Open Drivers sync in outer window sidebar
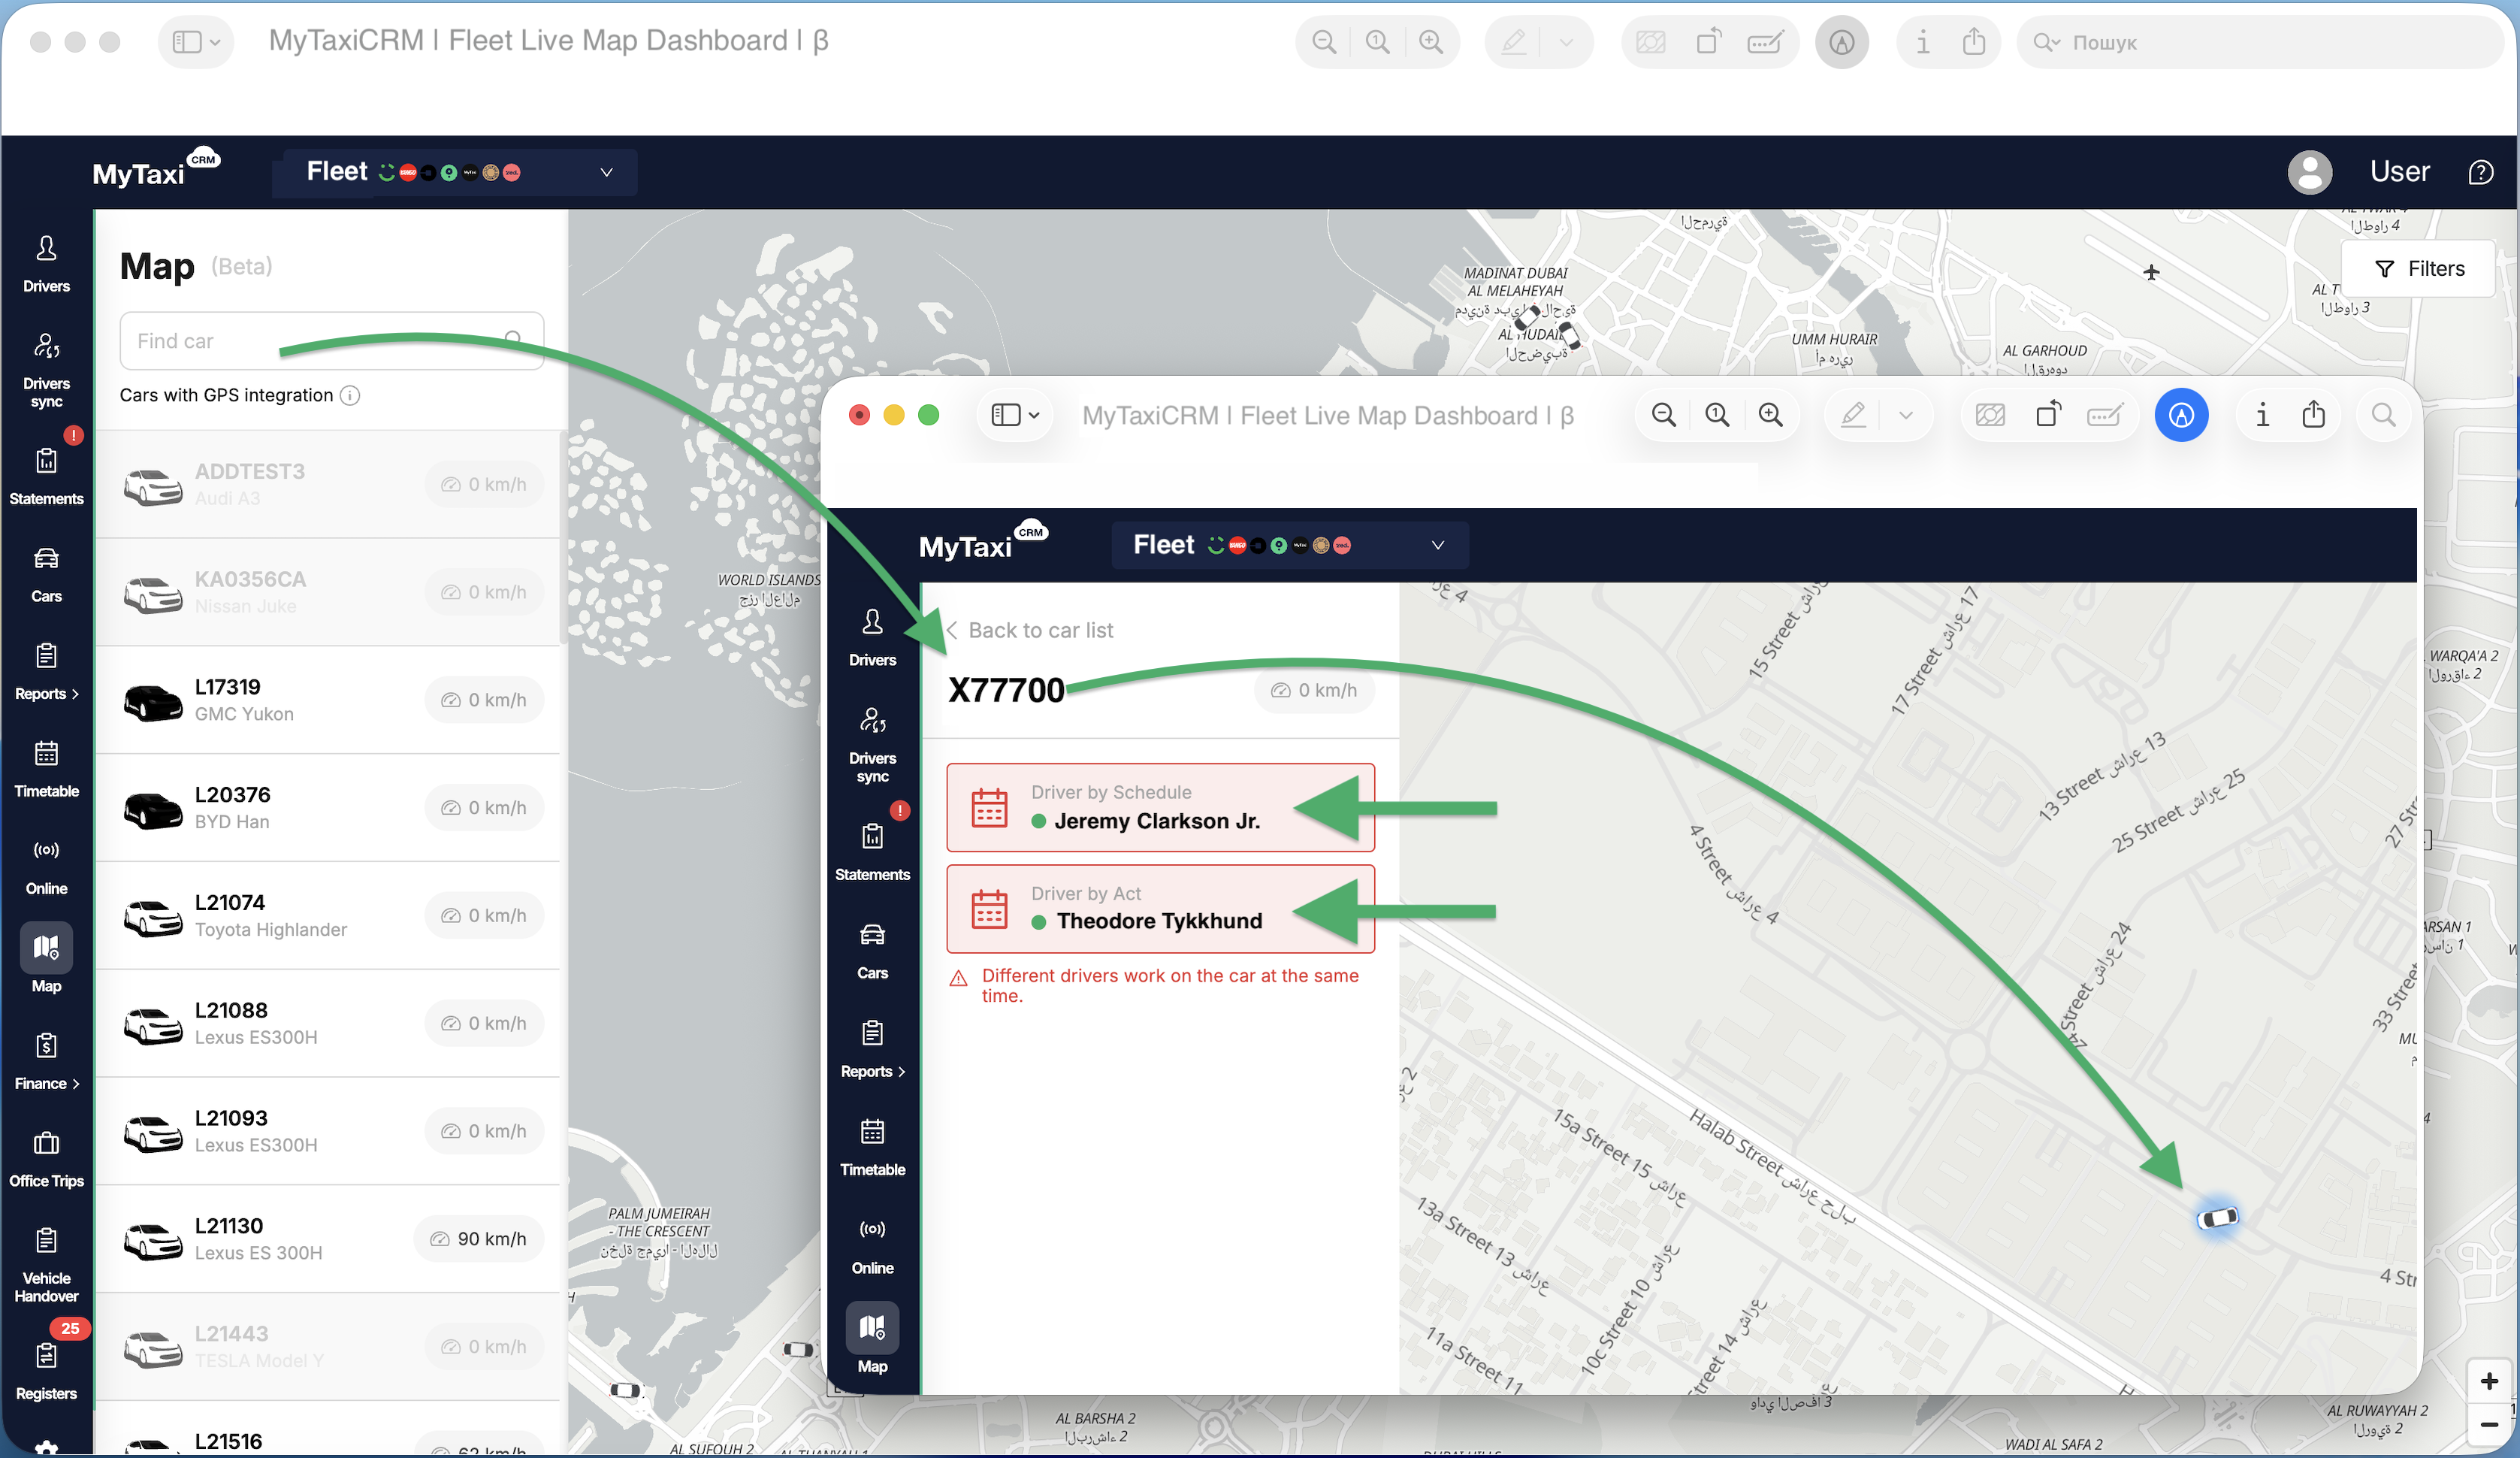This screenshot has width=2520, height=1458. [46, 370]
